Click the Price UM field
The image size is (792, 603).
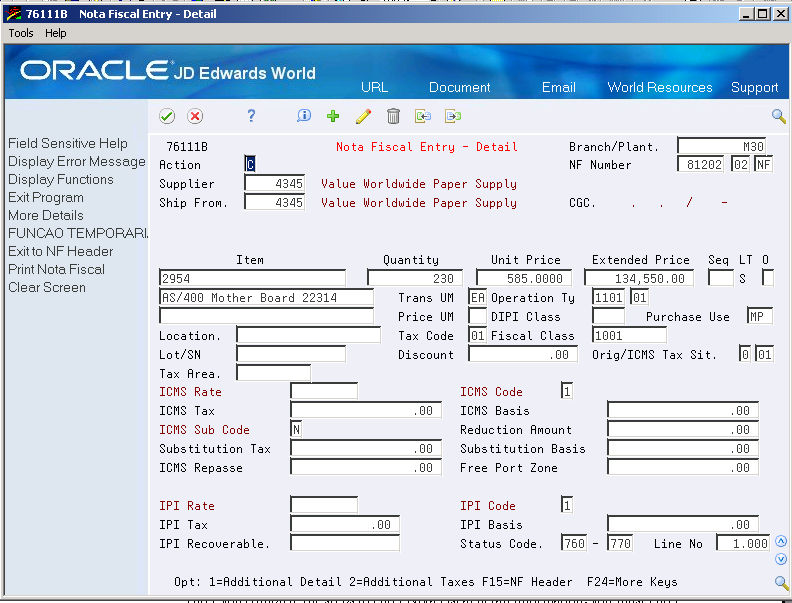tap(477, 317)
